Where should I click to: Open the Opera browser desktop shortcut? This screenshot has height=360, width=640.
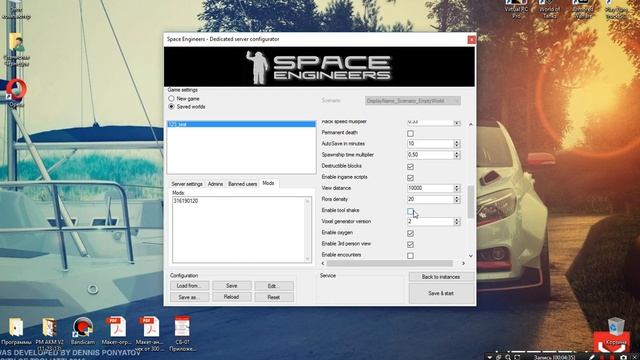click(16, 92)
